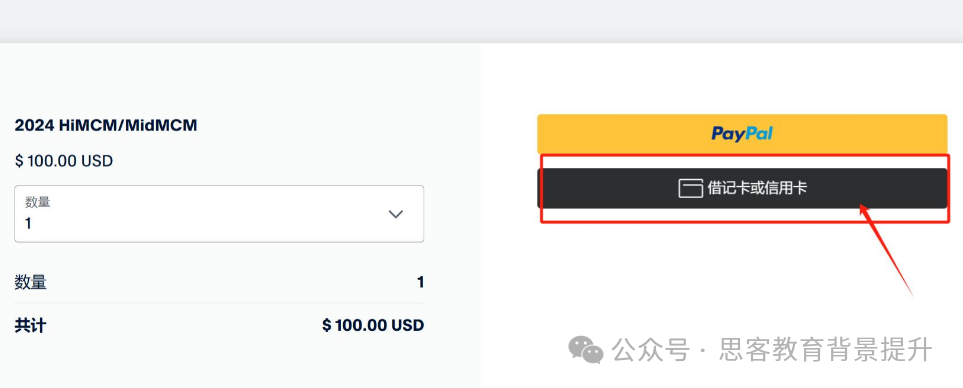Open the 数量 quantity dropdown box

(219, 214)
